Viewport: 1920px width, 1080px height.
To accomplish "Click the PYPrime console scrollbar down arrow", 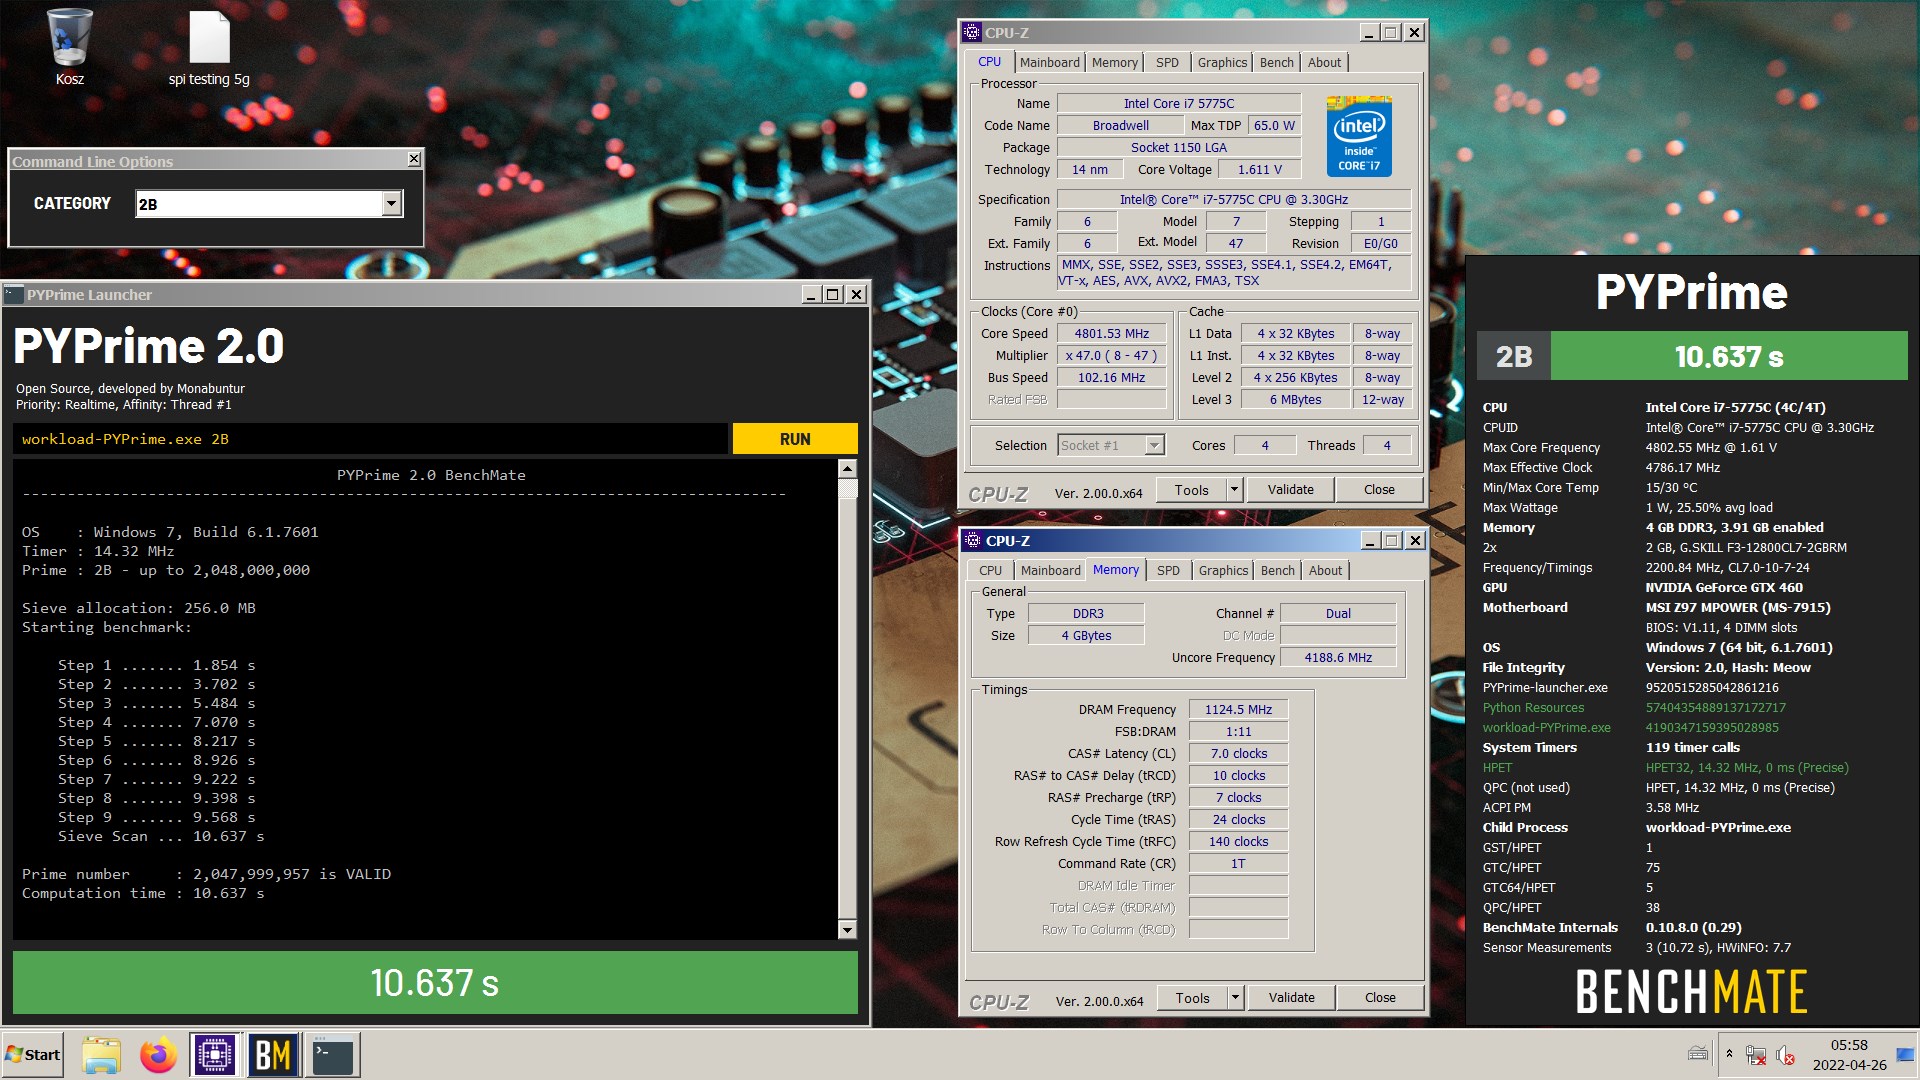I will pos(847,930).
